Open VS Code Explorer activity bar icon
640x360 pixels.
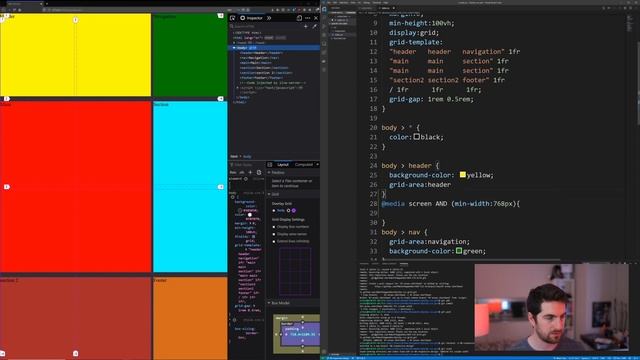coord(324,9)
